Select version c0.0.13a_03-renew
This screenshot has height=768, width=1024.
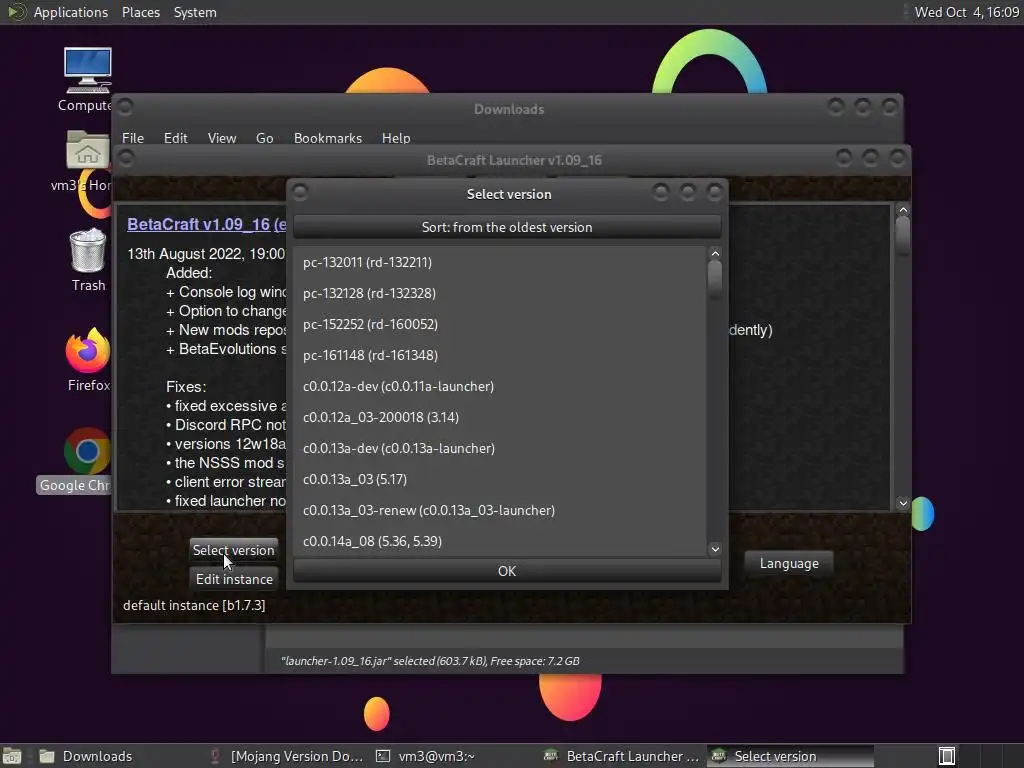500,511
